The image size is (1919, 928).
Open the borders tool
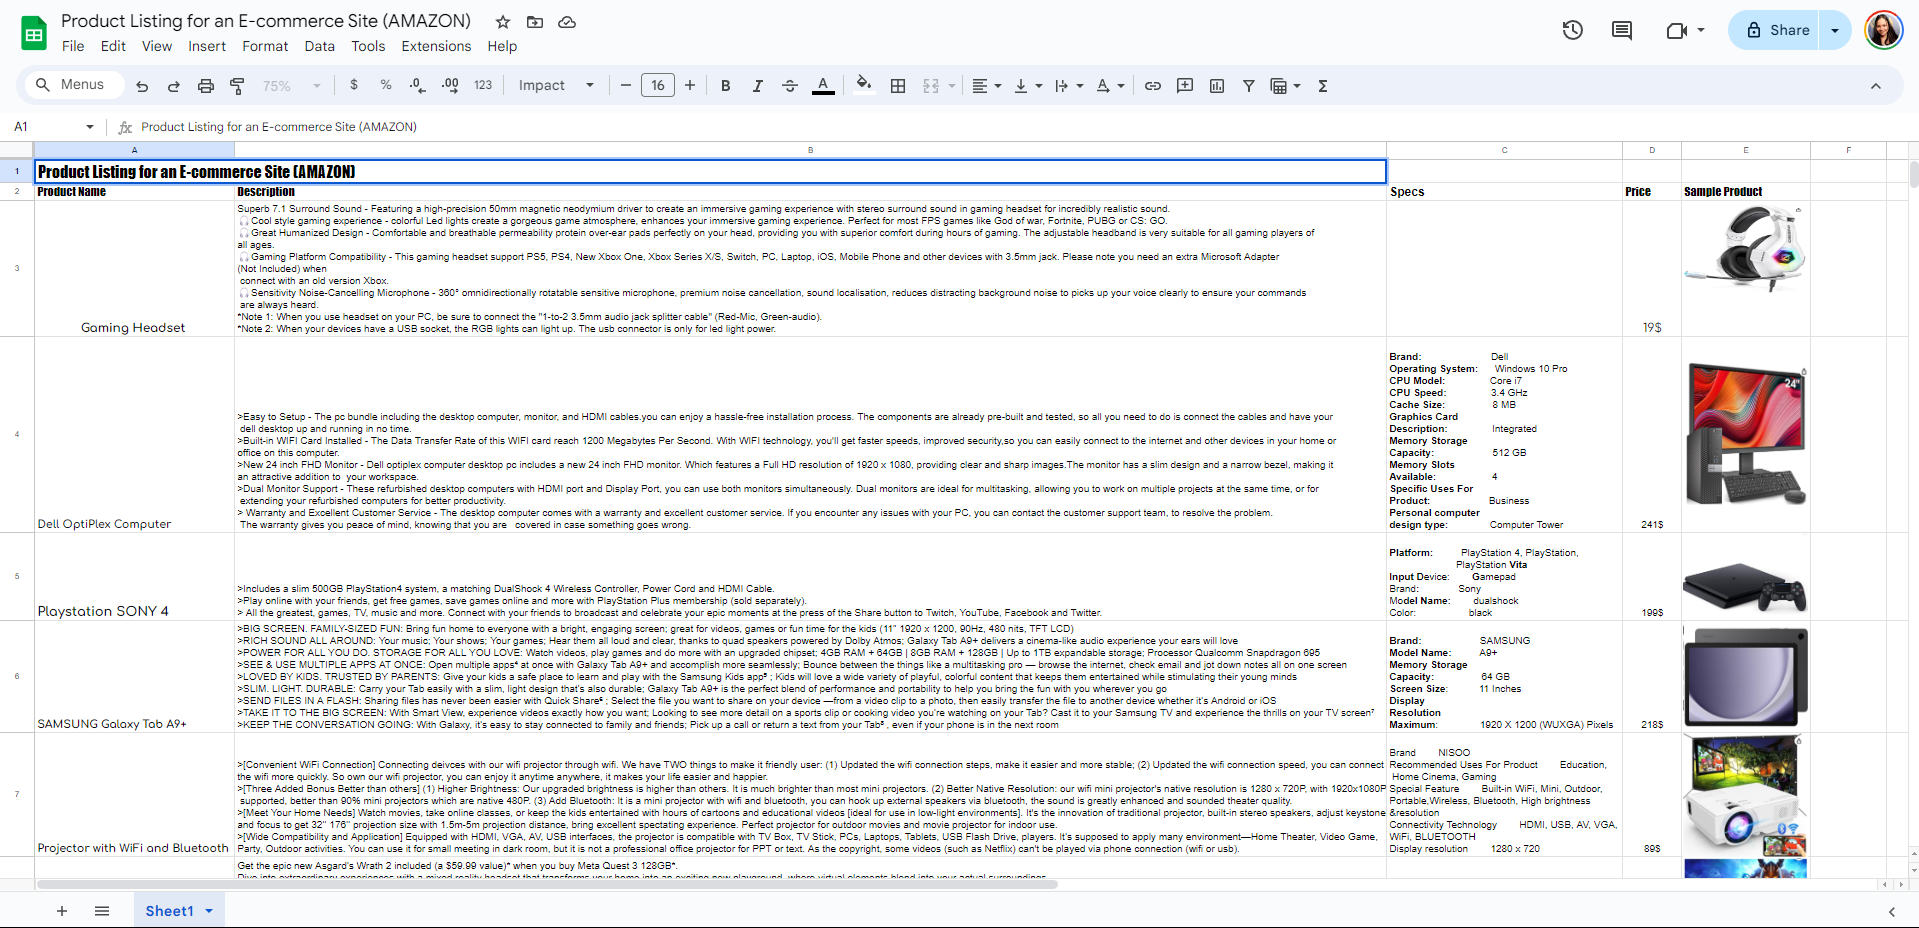[898, 86]
